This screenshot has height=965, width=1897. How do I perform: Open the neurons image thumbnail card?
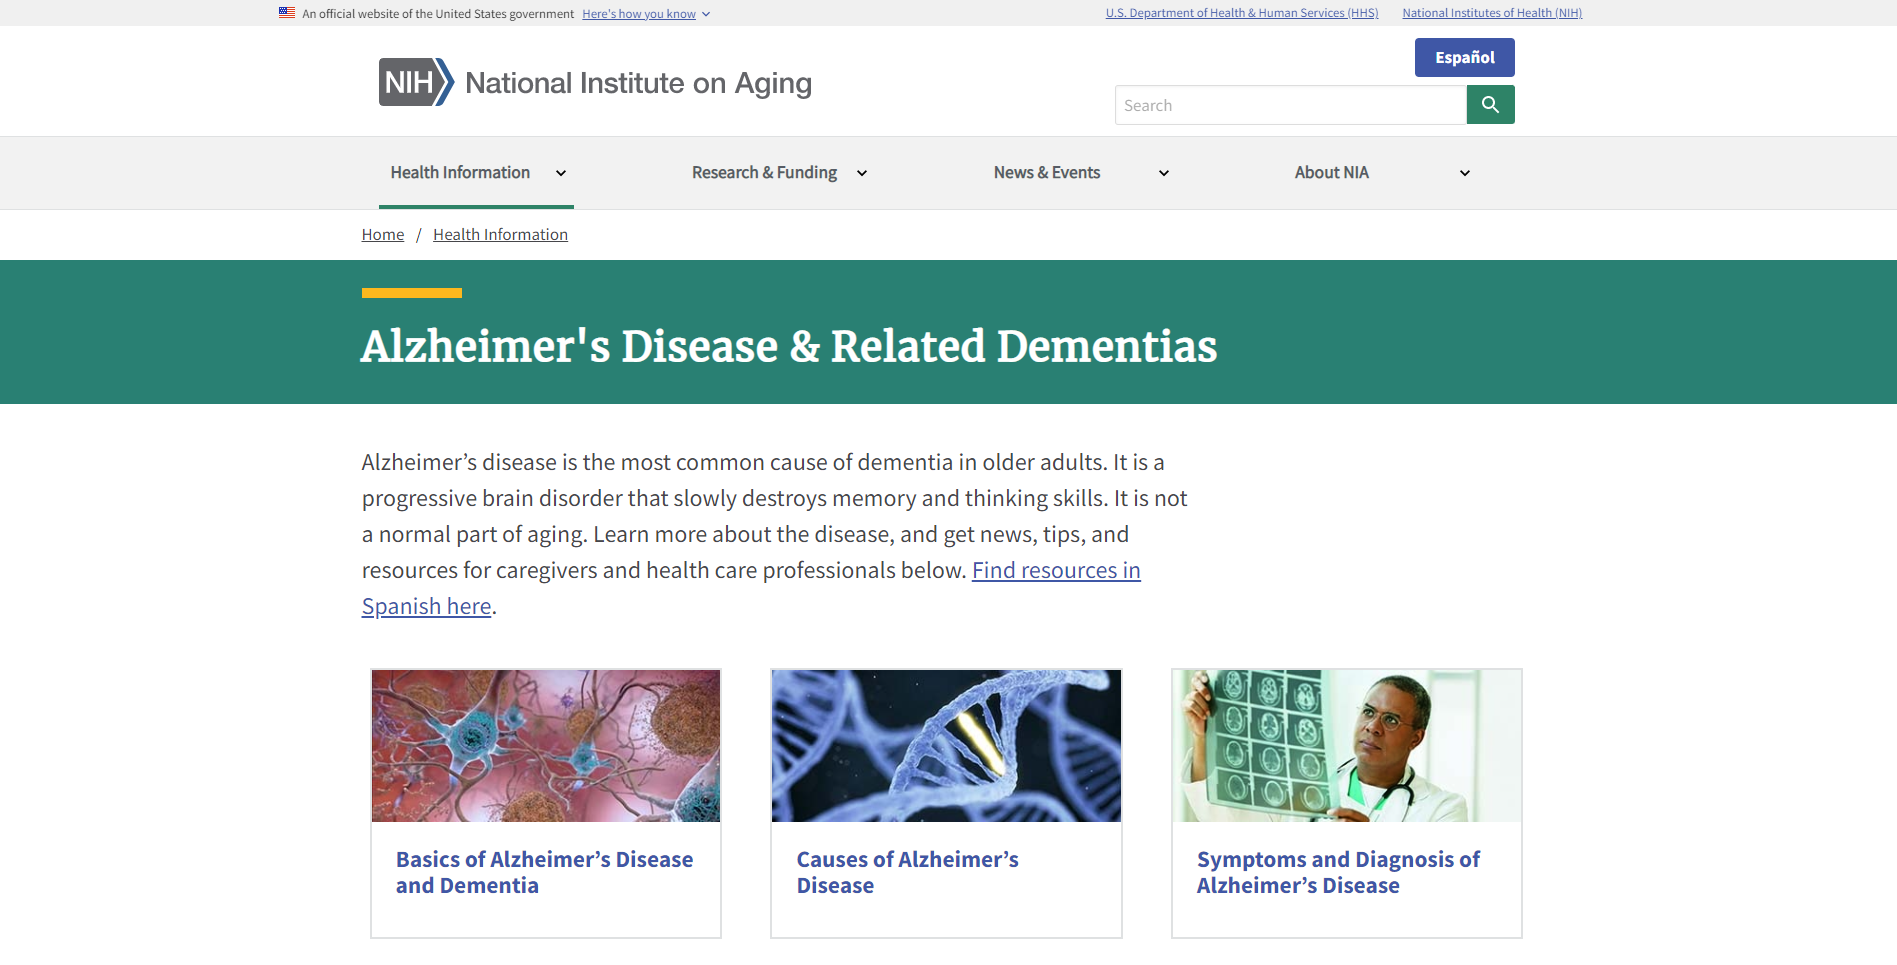click(x=546, y=746)
